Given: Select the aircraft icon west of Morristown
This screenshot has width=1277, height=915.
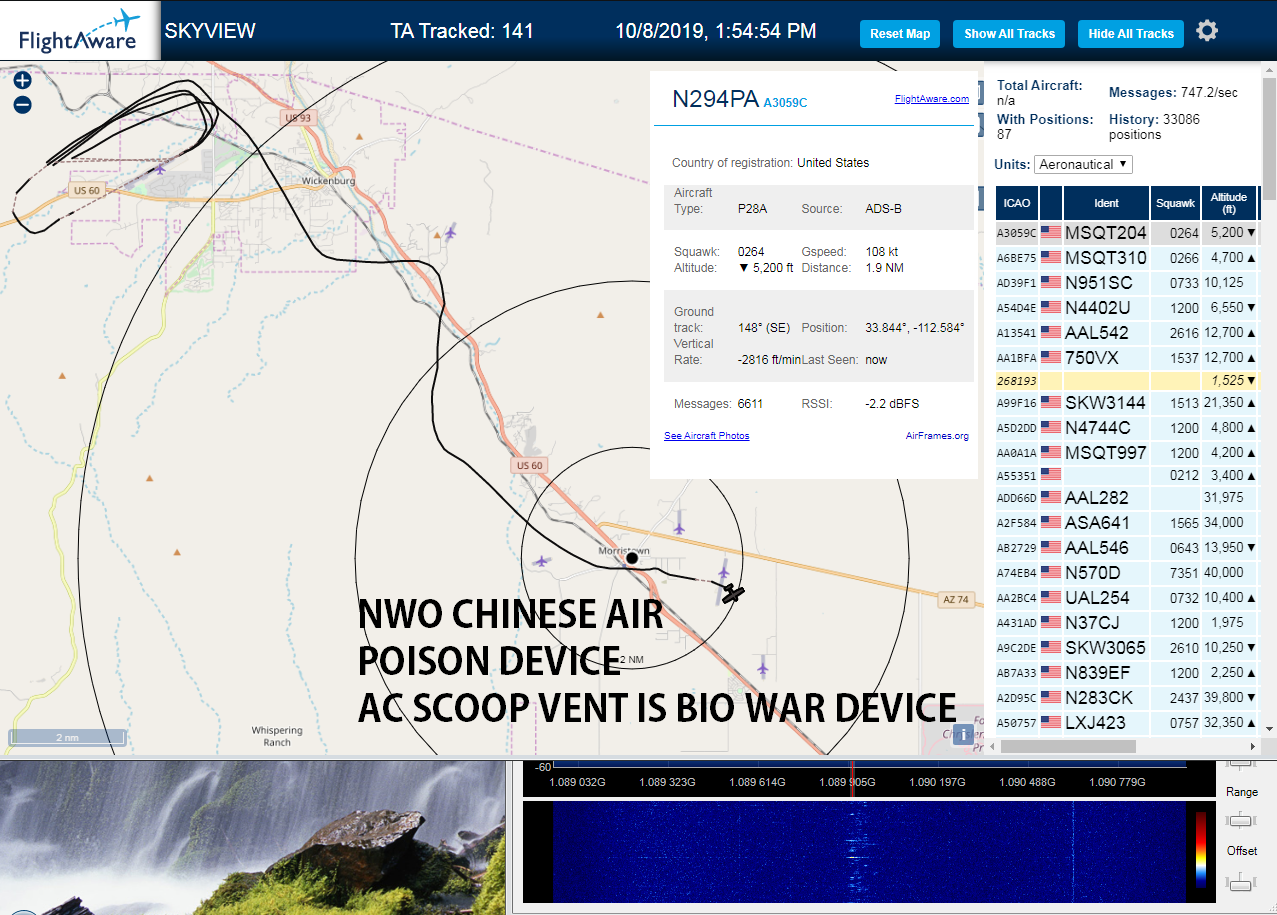Looking at the screenshot, I should (542, 560).
